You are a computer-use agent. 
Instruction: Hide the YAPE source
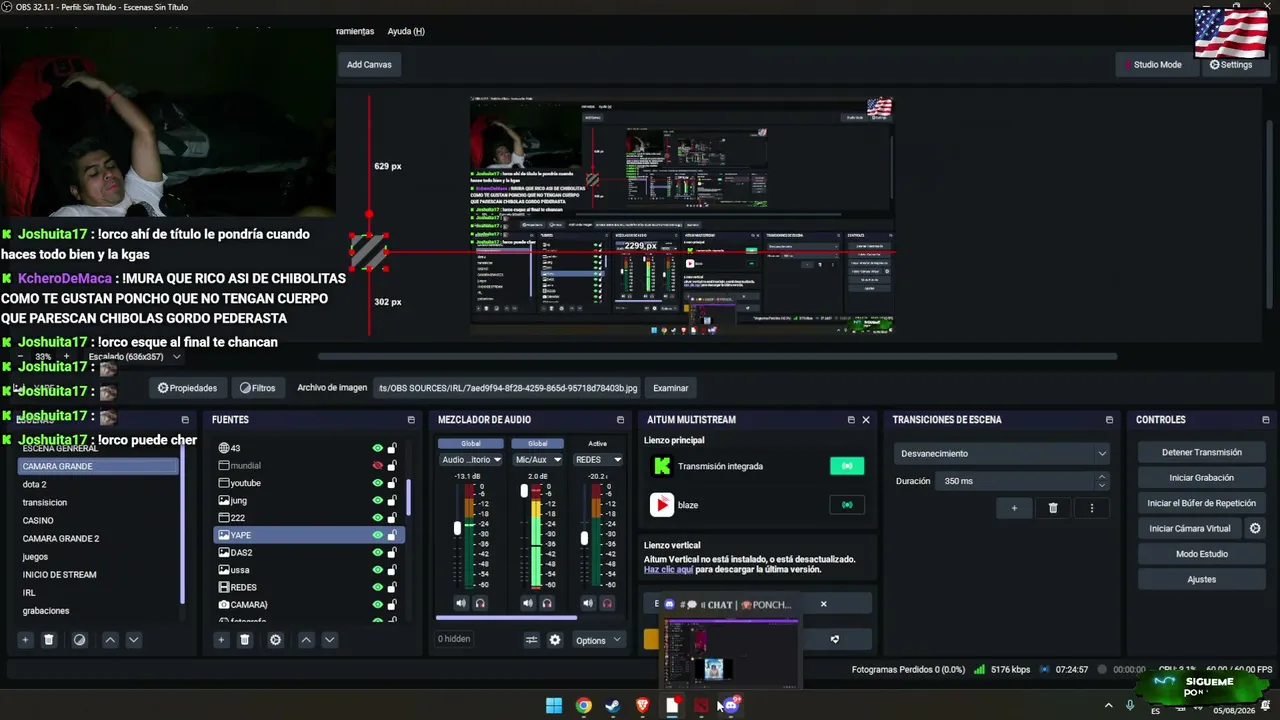point(378,535)
